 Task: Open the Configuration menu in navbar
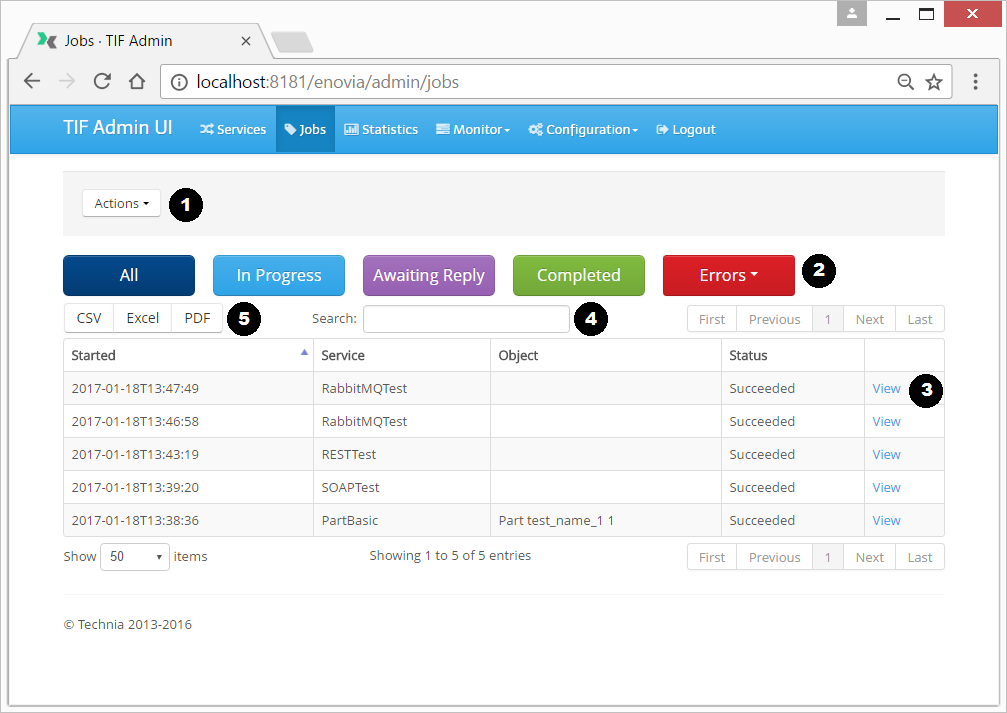(x=583, y=129)
